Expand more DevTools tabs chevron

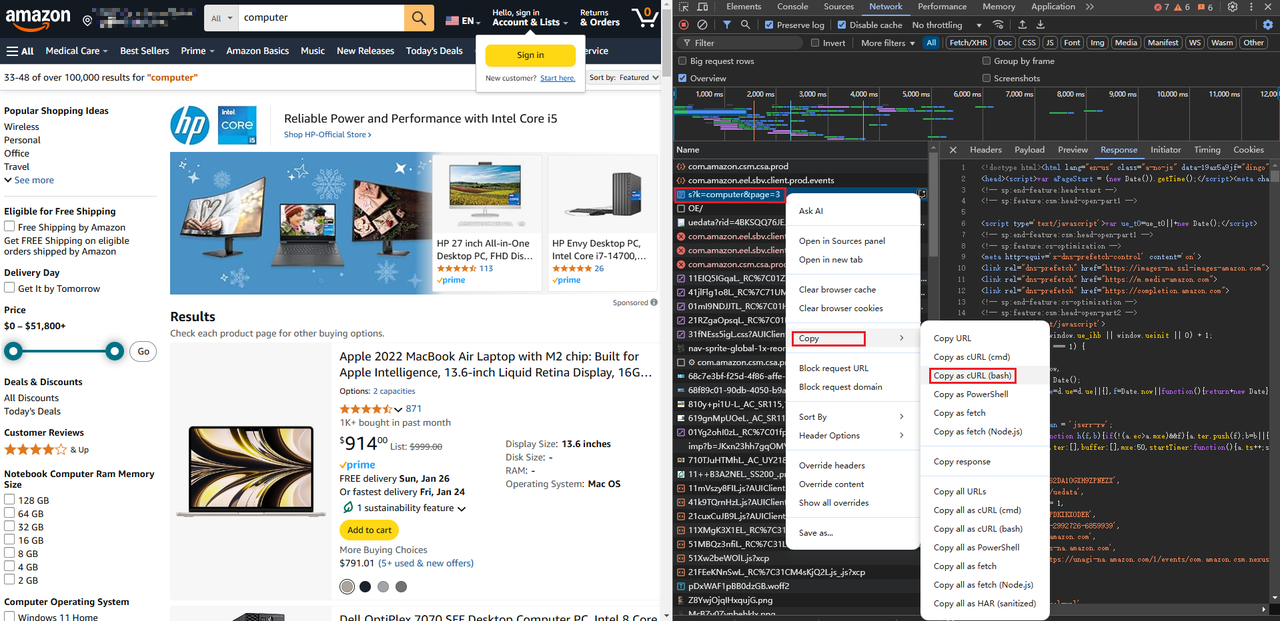coord(1092,7)
